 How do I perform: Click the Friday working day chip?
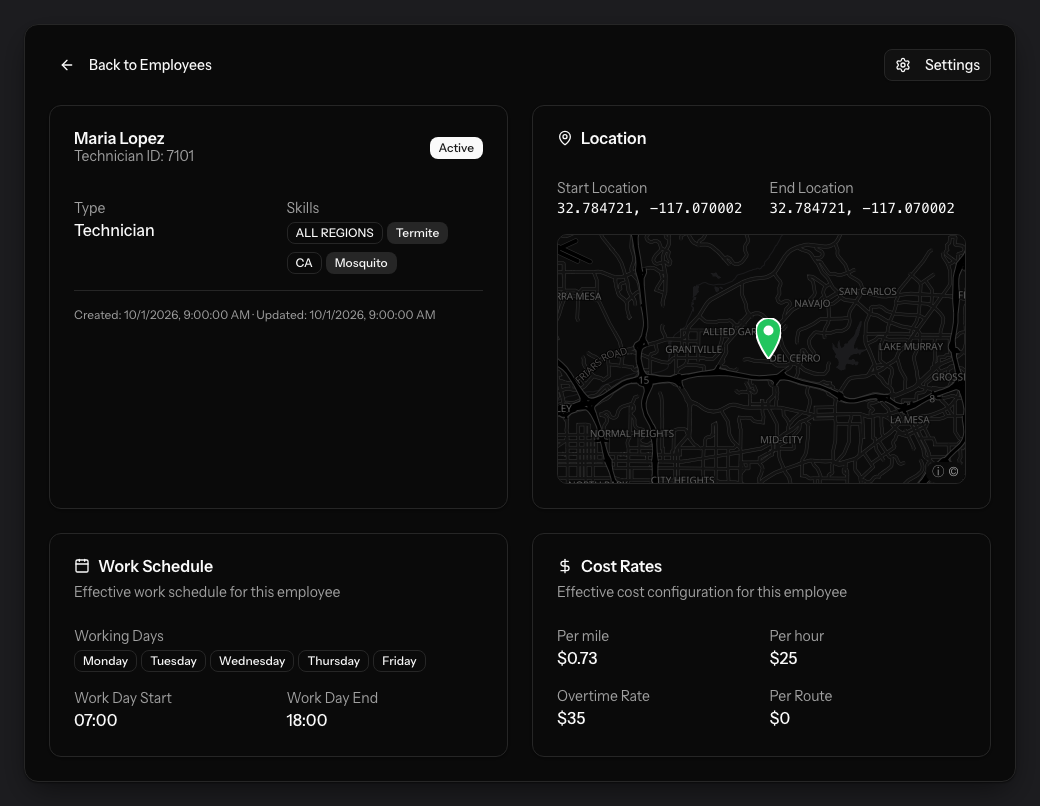(x=399, y=661)
